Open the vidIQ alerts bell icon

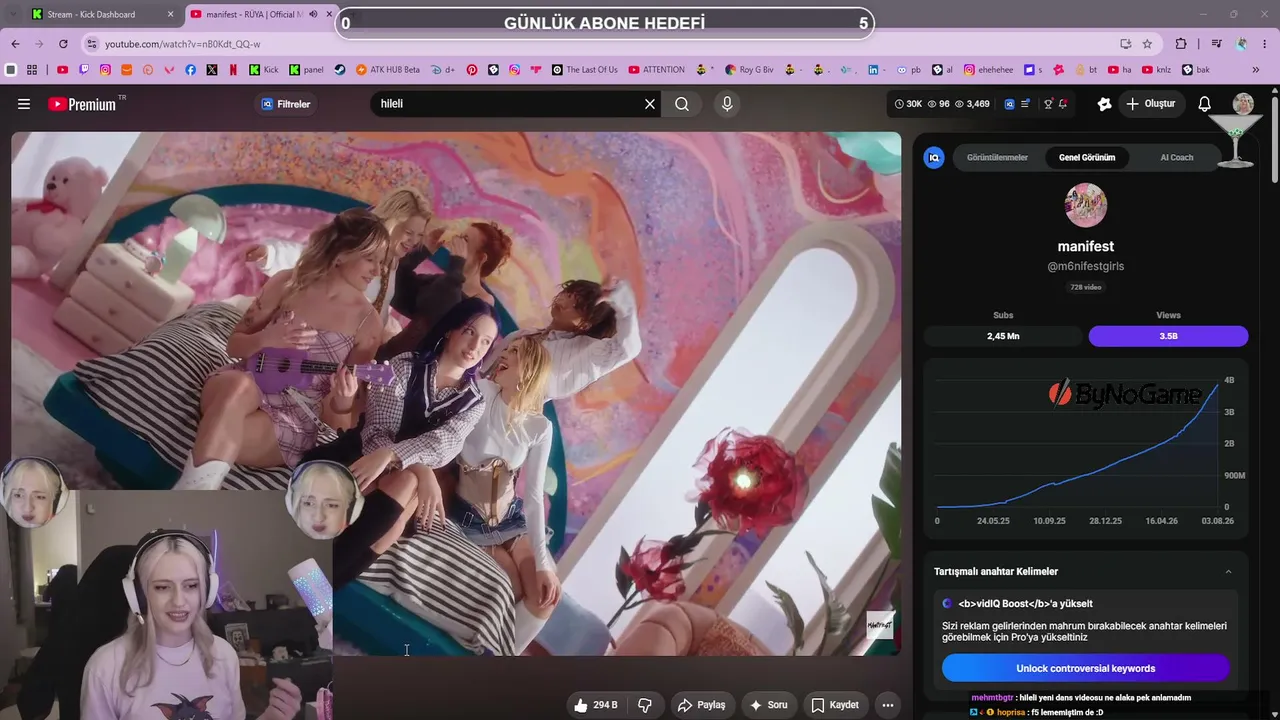coord(1063,104)
